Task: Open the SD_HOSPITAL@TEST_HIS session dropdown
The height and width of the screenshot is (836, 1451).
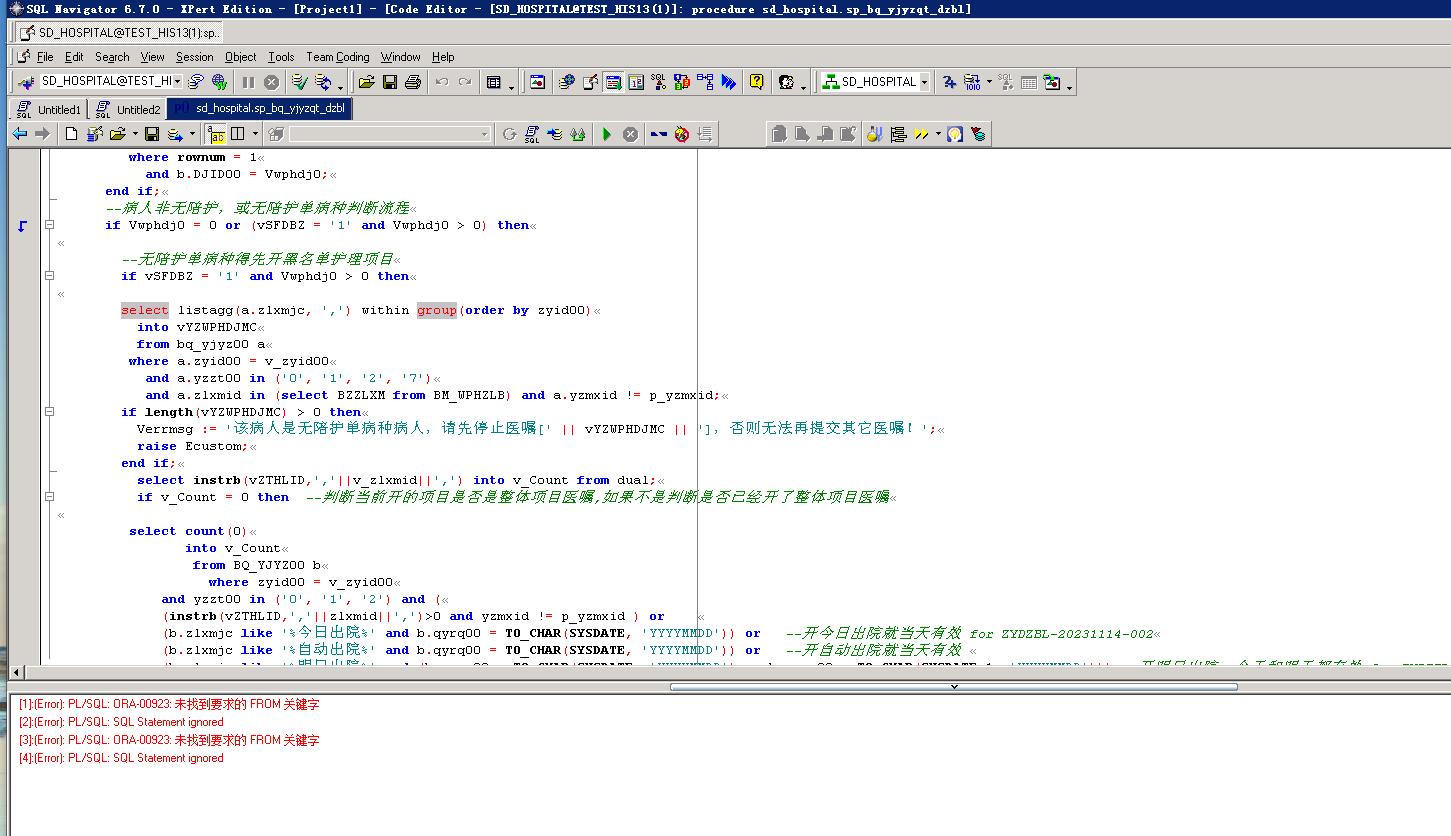Action: pos(178,82)
